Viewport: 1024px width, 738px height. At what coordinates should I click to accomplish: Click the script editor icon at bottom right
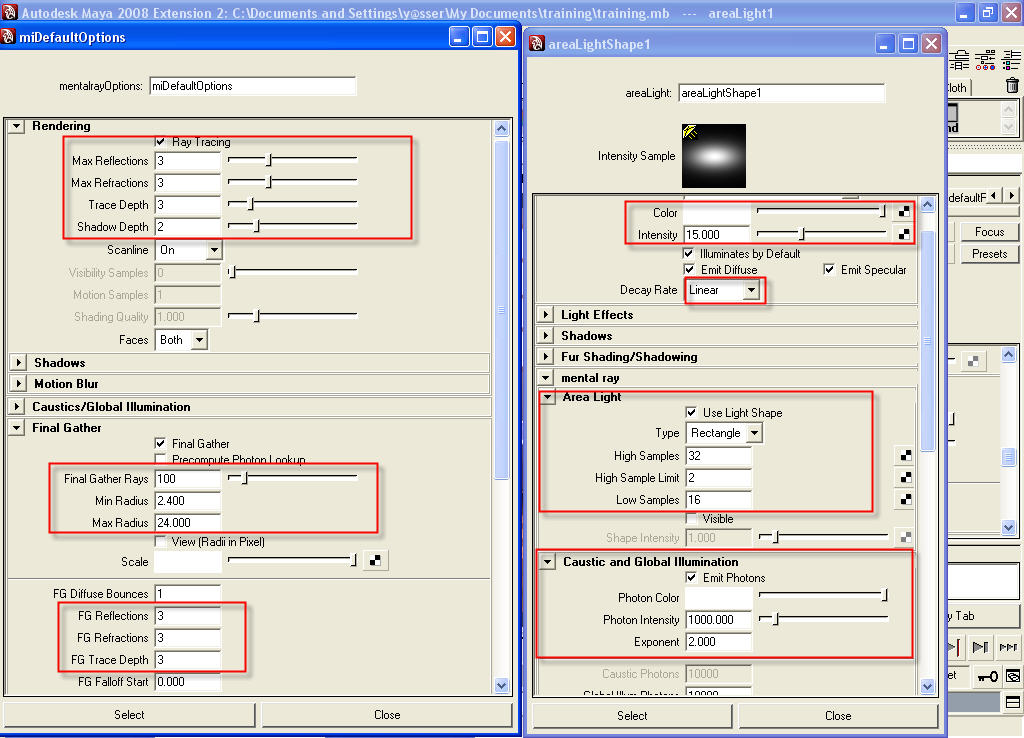[x=1013, y=703]
